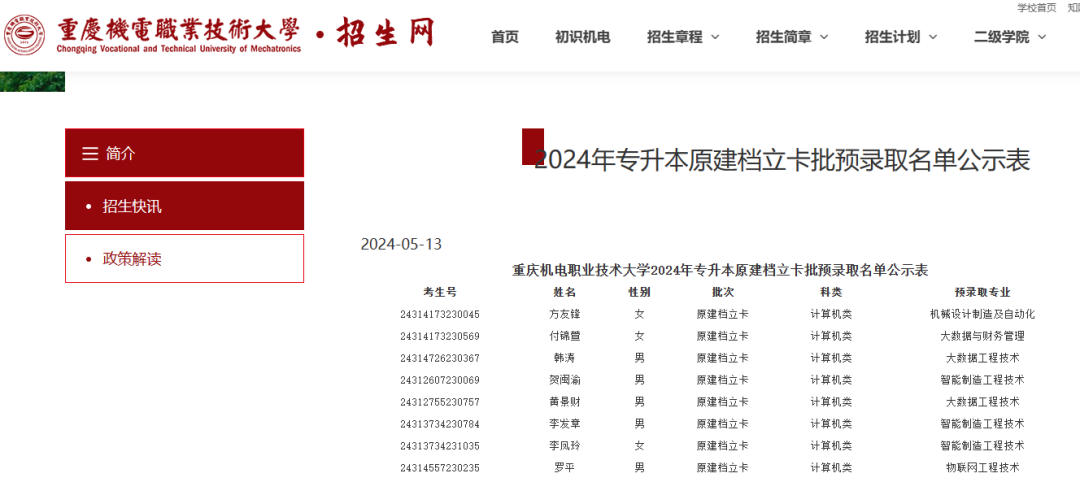Click exam number 24313734230784
This screenshot has width=1080, height=482.
coord(439,424)
